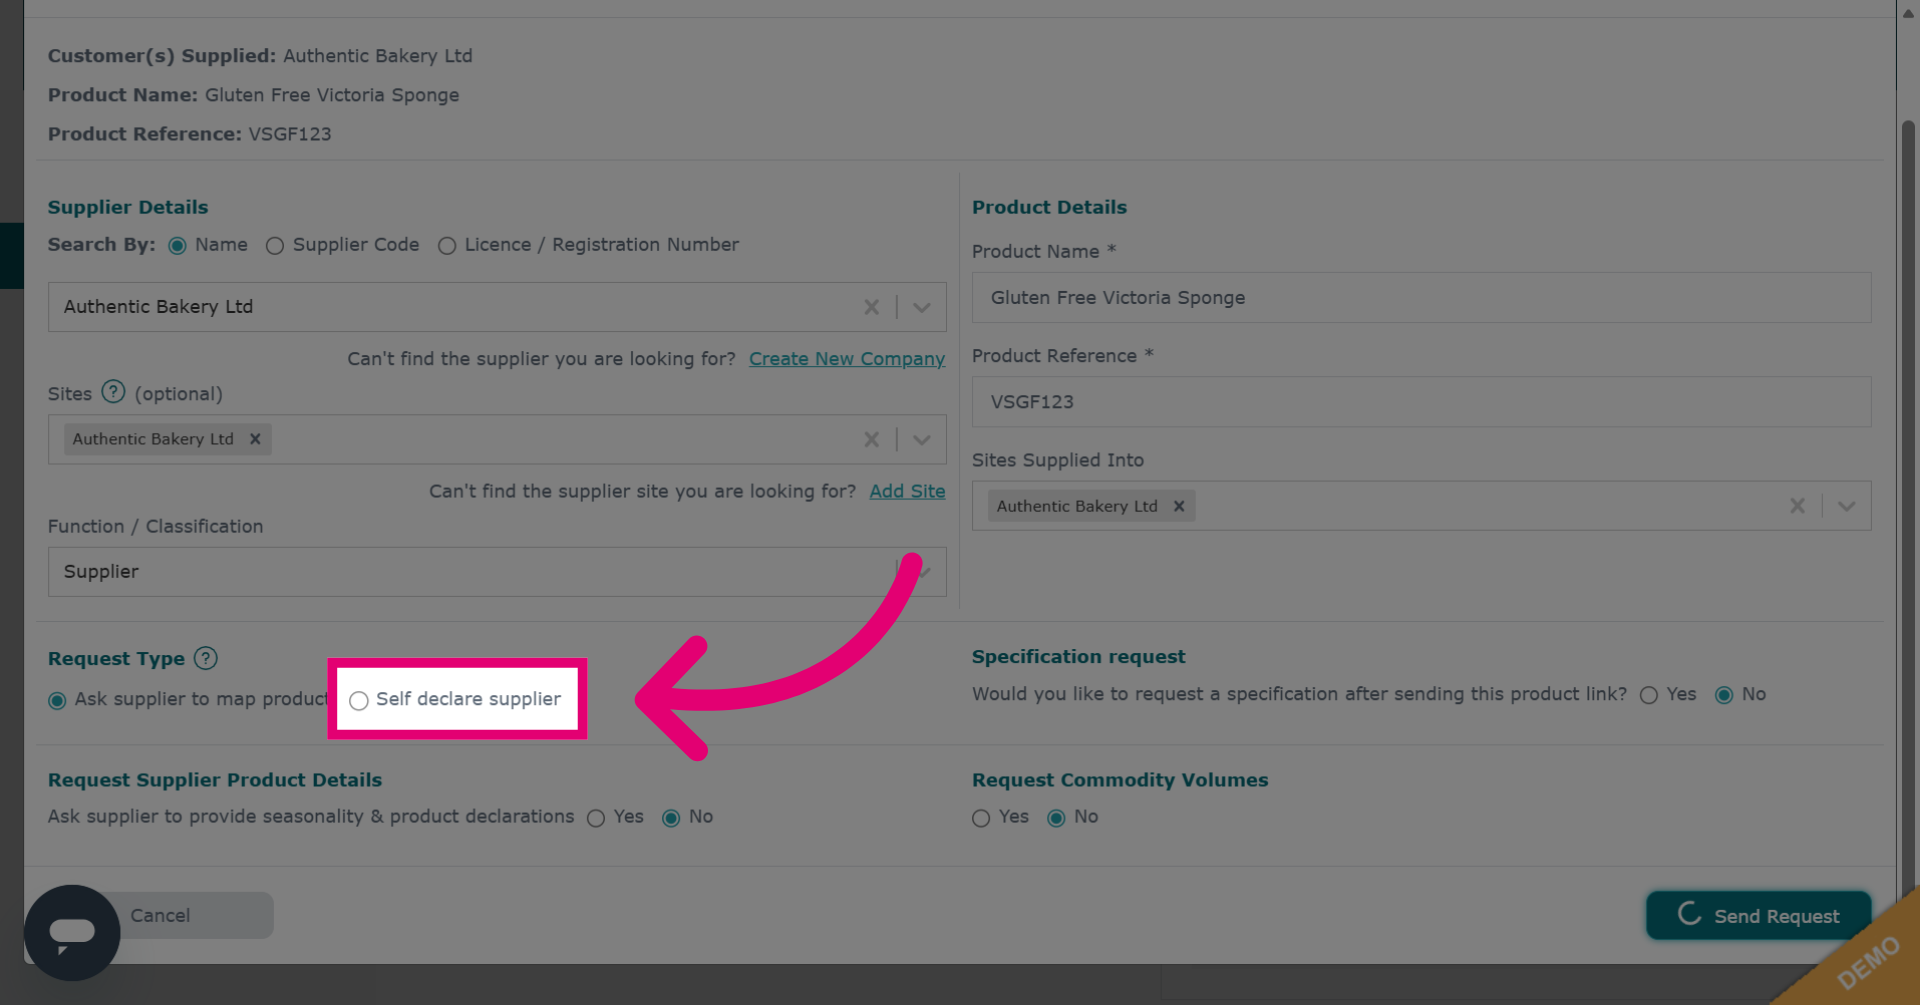The width and height of the screenshot is (1920, 1005).
Task: Click the Request Type help icon
Action: point(206,658)
